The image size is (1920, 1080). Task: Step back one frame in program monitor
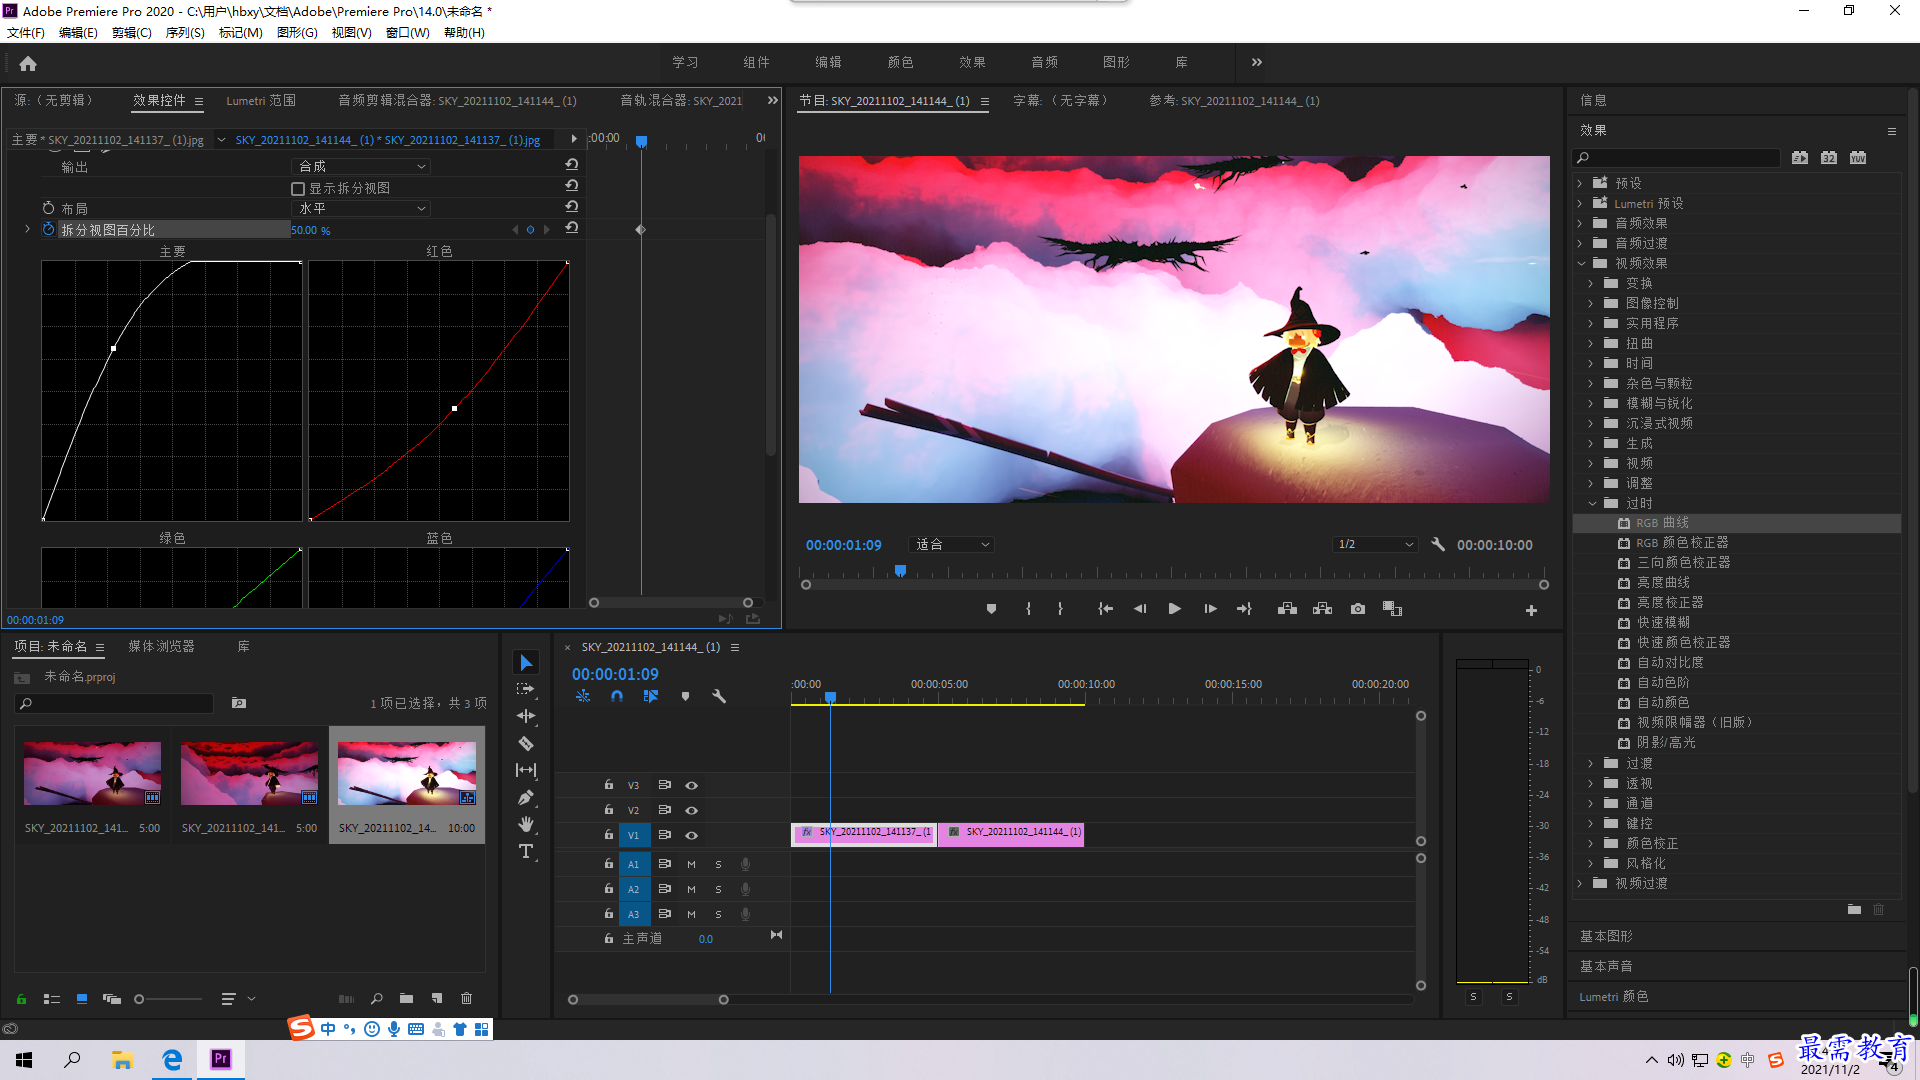[x=1140, y=609]
